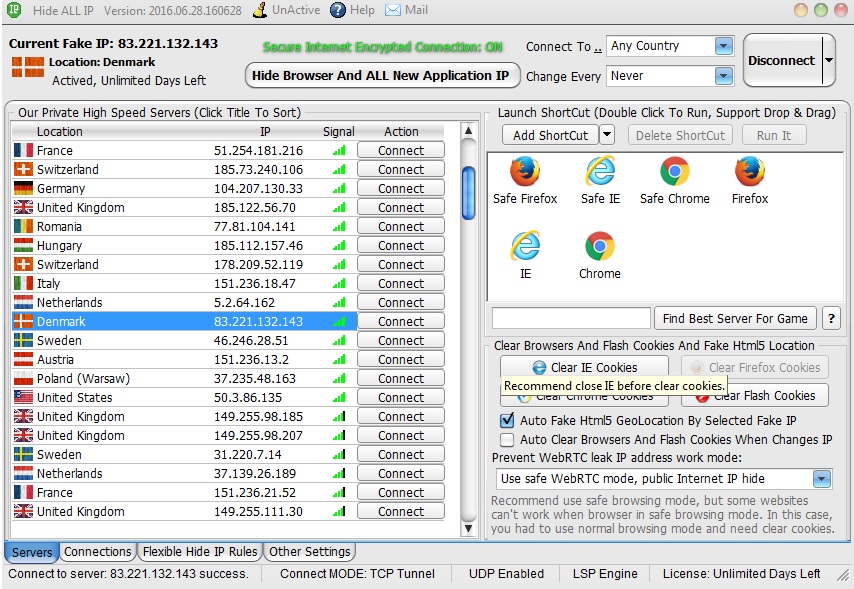854x589 pixels.
Task: Click the game name input field
Action: [571, 318]
